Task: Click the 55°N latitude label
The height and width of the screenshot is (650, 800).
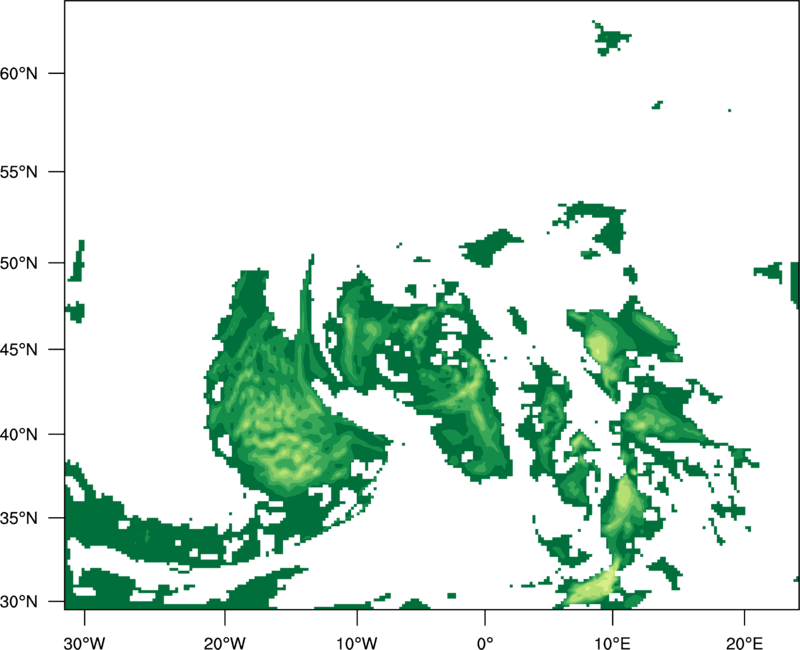Action: pyautogui.click(x=19, y=172)
